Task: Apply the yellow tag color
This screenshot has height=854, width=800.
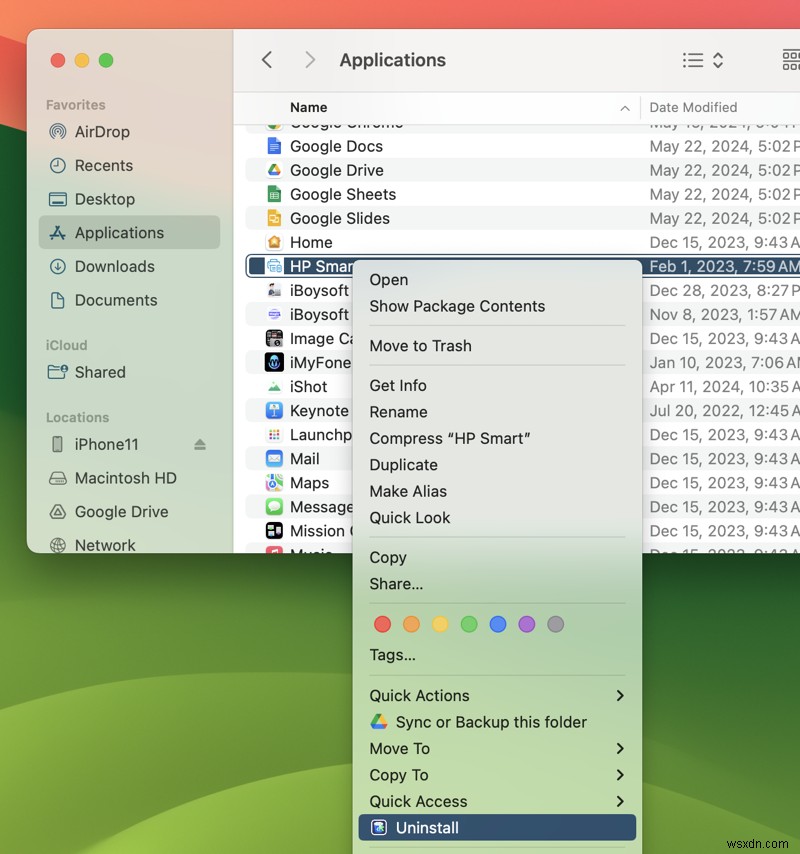Action: (x=440, y=624)
